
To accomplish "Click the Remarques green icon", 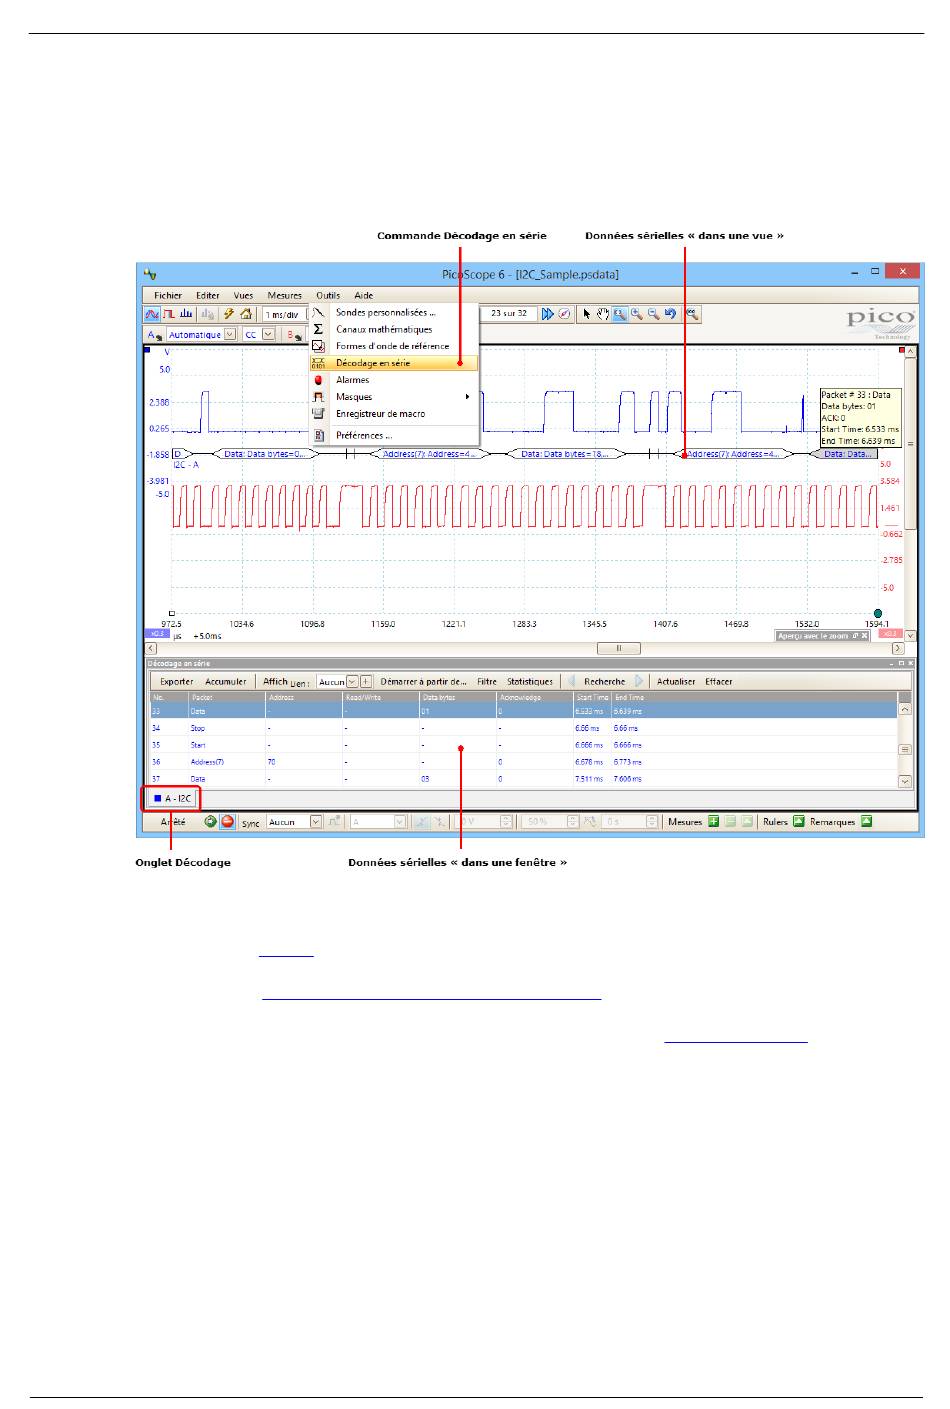I will tap(867, 822).
